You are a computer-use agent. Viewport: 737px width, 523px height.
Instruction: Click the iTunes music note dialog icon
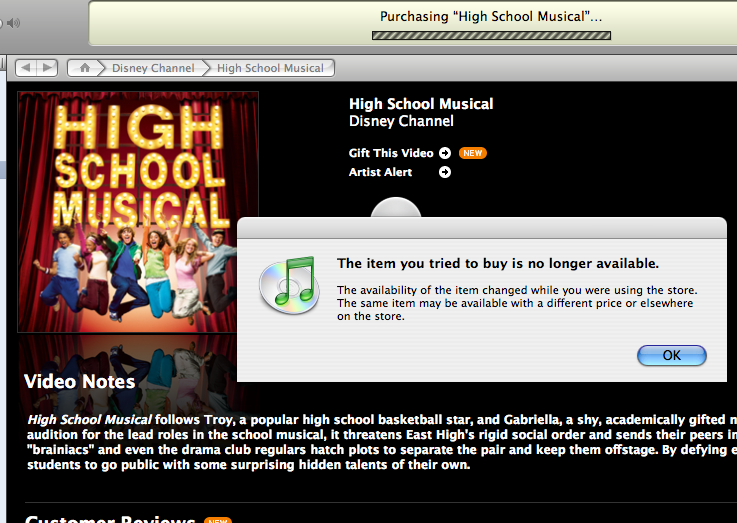pos(290,285)
